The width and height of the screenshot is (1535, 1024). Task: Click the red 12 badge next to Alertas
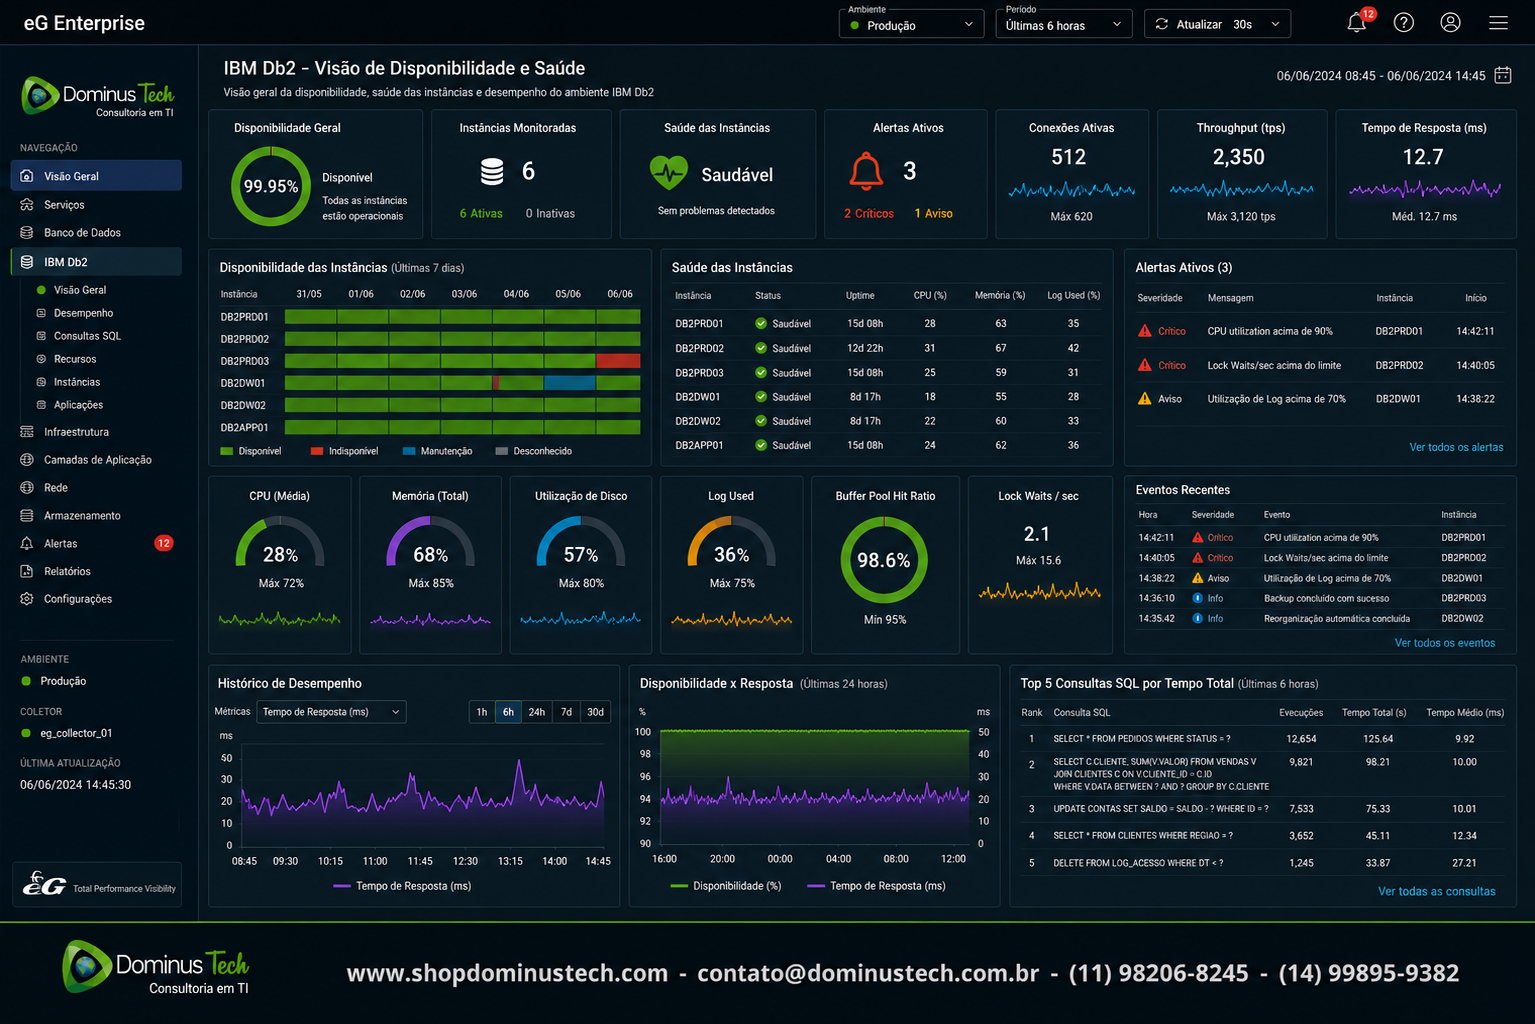(x=164, y=543)
